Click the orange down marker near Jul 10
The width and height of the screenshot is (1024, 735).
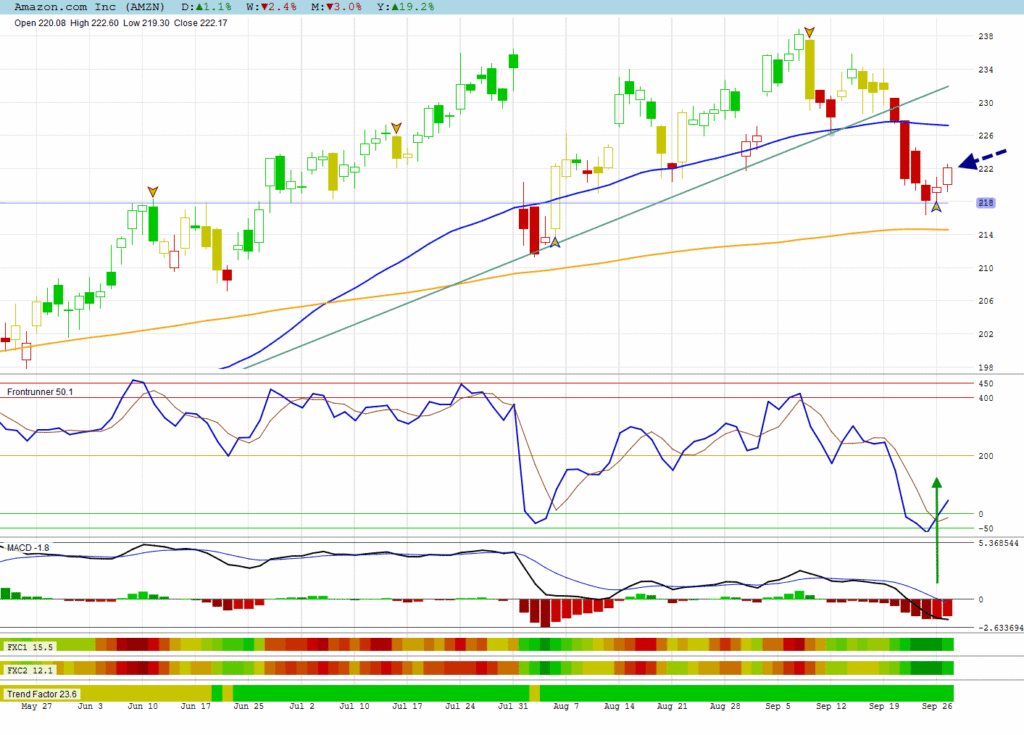coord(396,127)
